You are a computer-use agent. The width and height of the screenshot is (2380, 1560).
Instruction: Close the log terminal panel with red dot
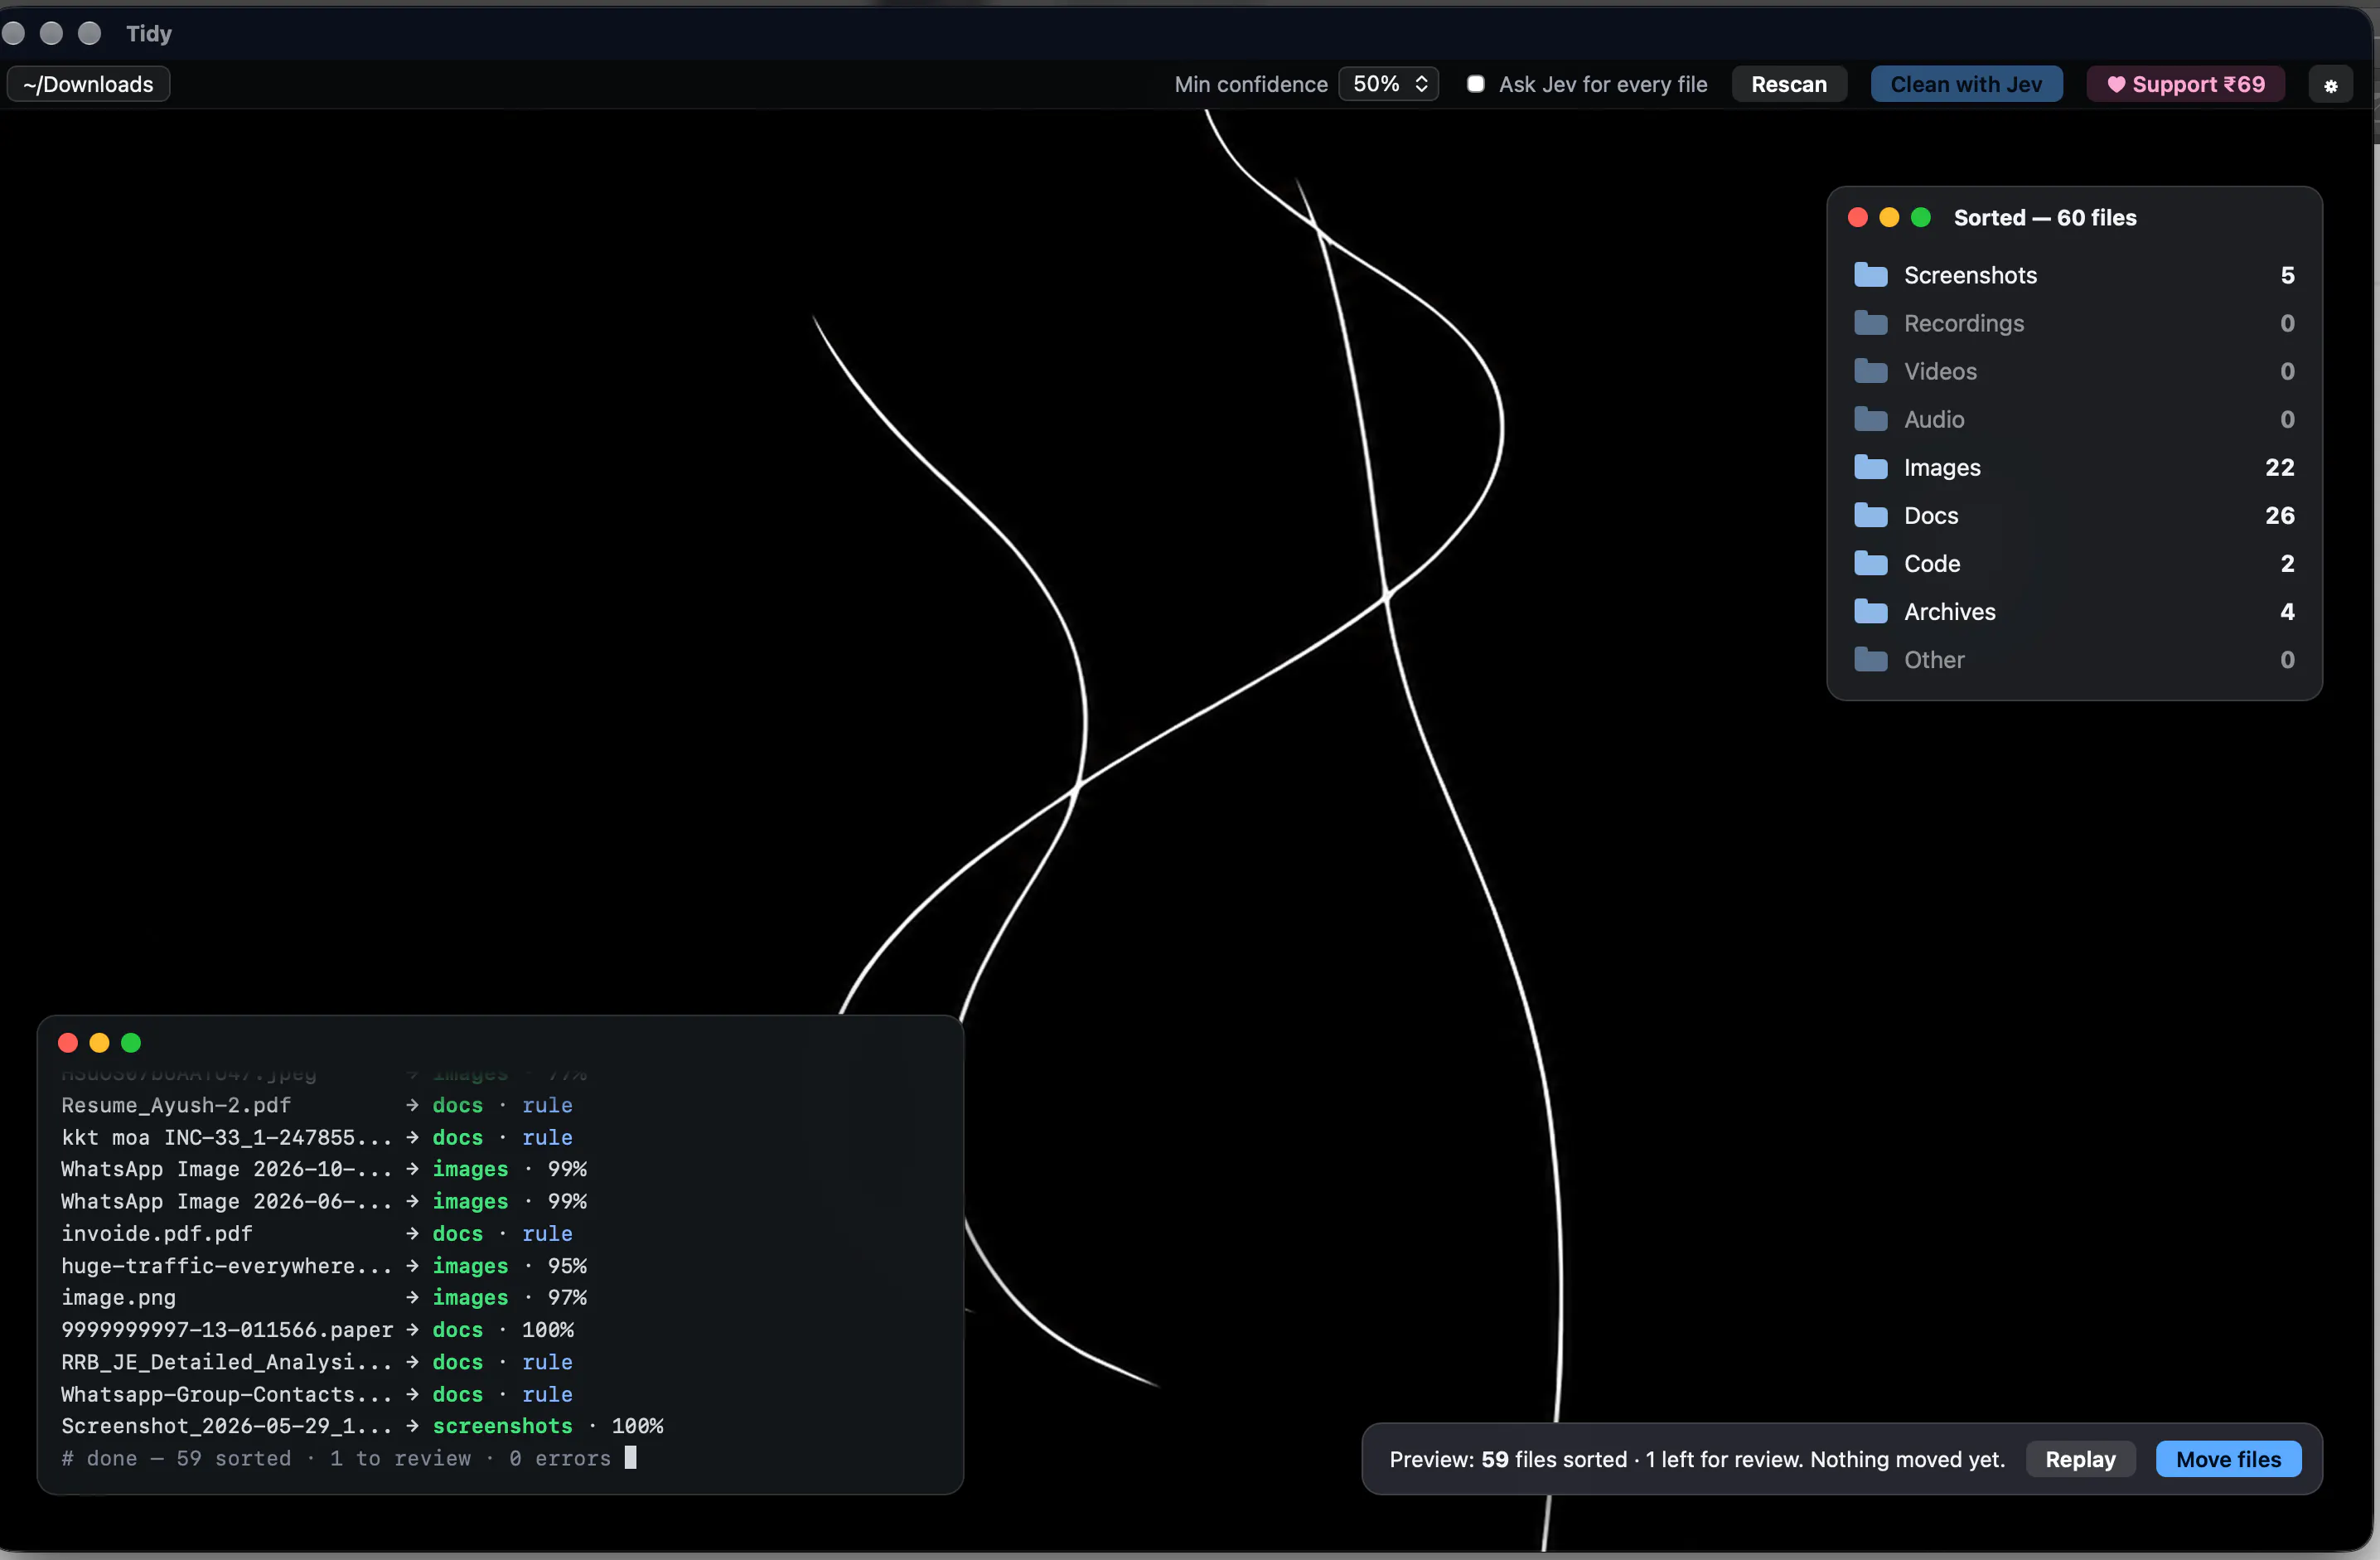68,1043
